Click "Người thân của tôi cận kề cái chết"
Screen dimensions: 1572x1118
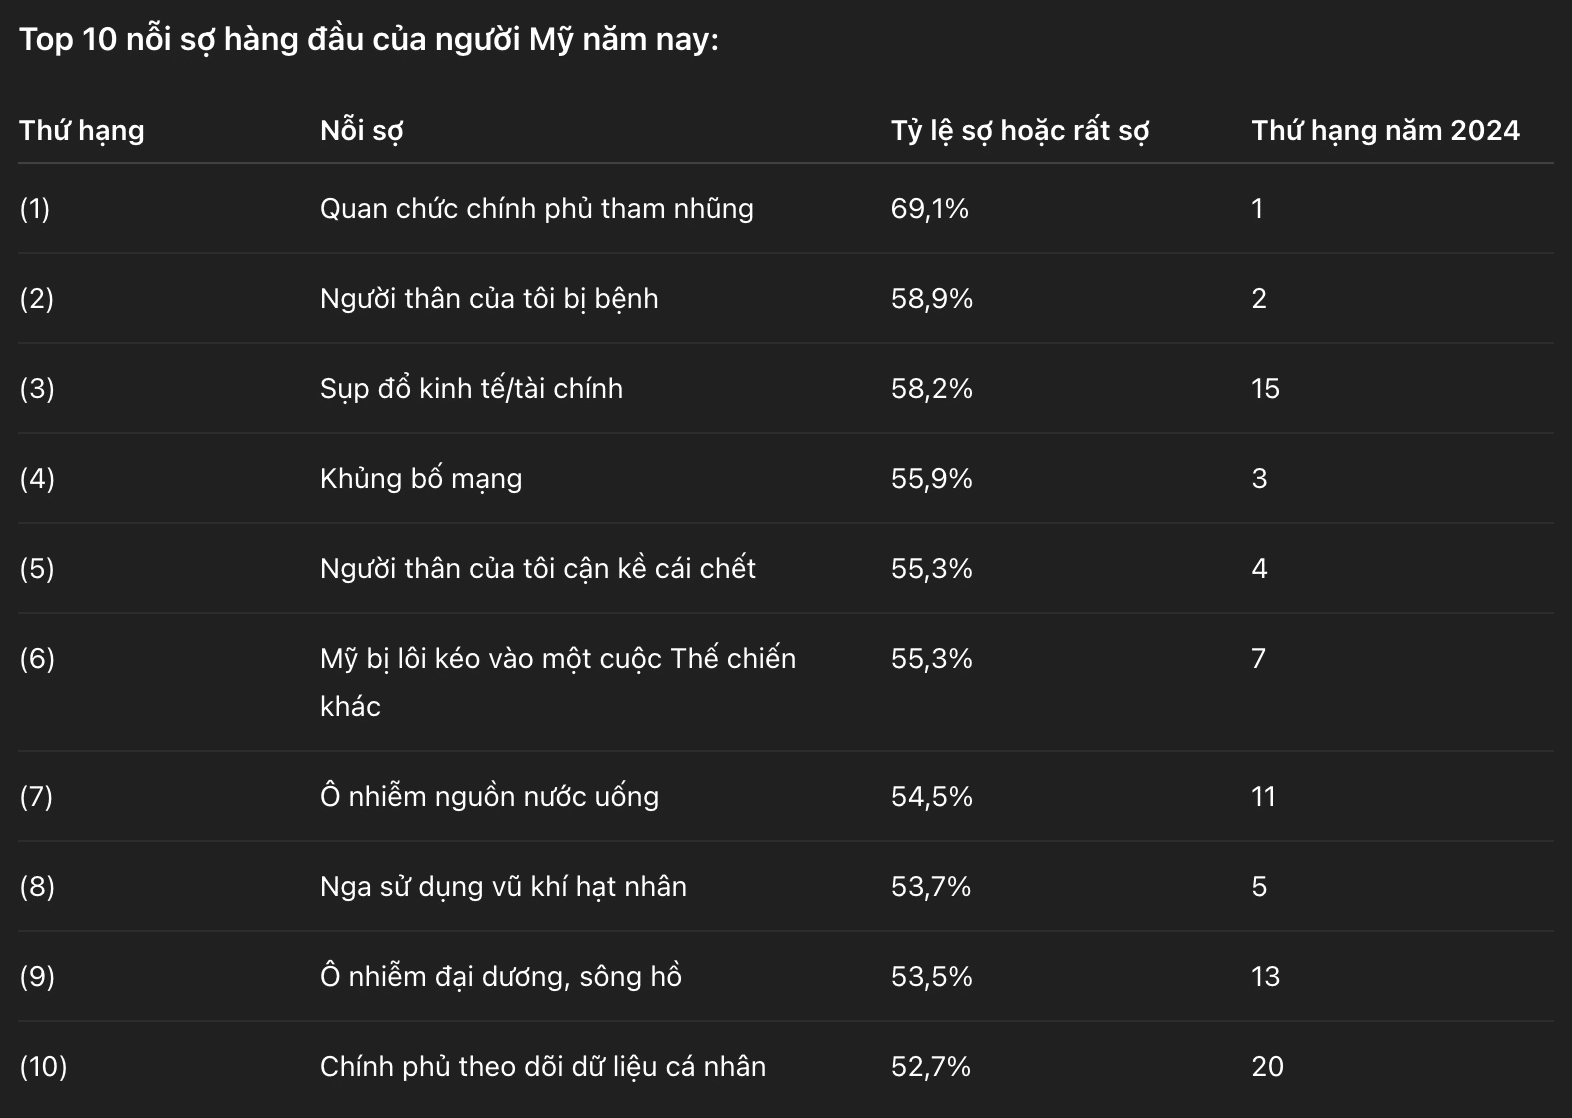[x=537, y=568]
